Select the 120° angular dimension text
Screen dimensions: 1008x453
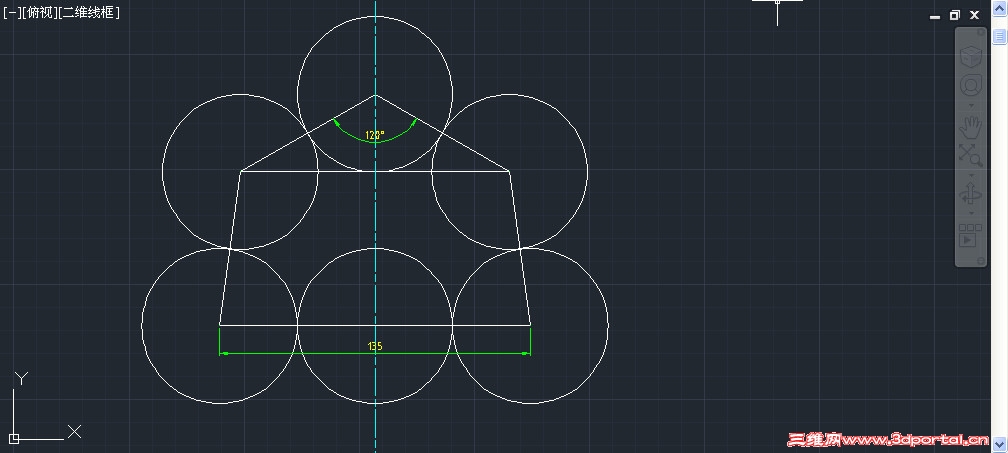(375, 135)
